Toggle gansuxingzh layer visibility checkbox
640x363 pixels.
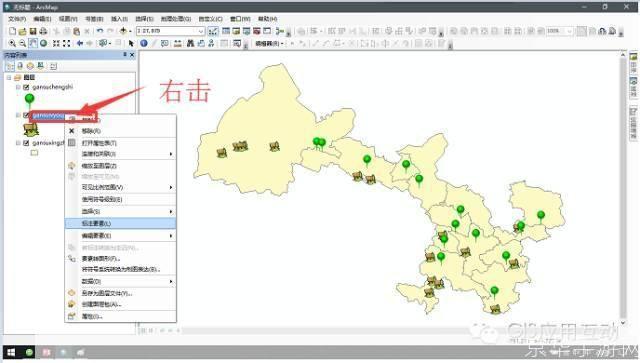26,143
